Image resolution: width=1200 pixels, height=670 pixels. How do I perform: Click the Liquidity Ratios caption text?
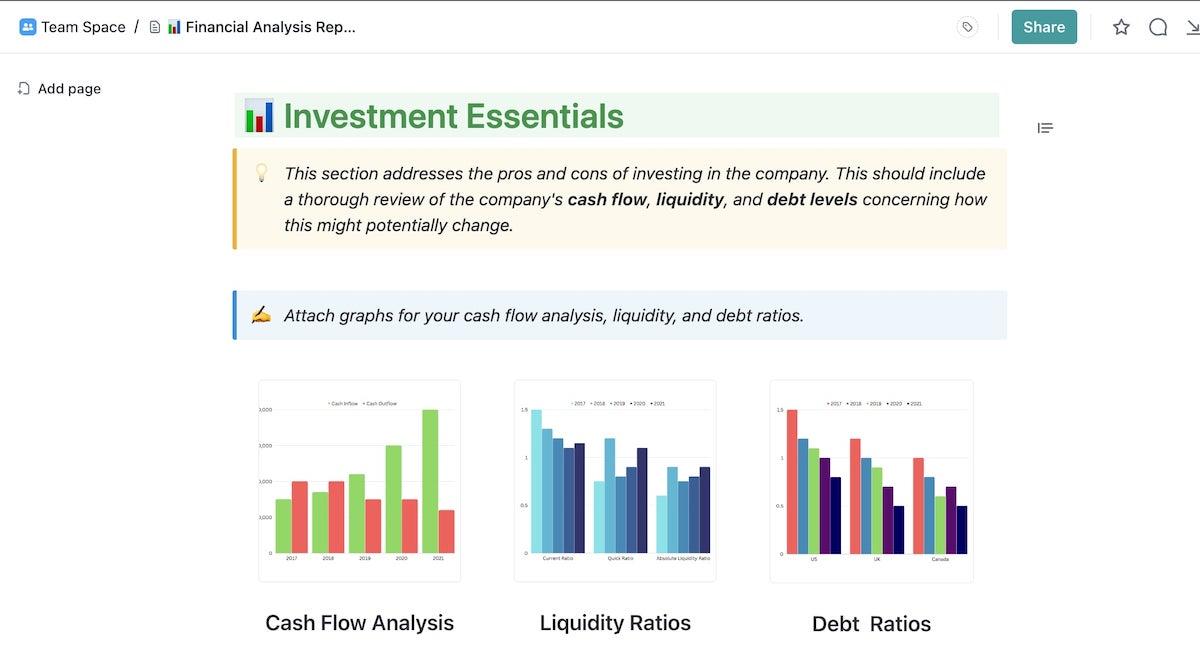(615, 623)
